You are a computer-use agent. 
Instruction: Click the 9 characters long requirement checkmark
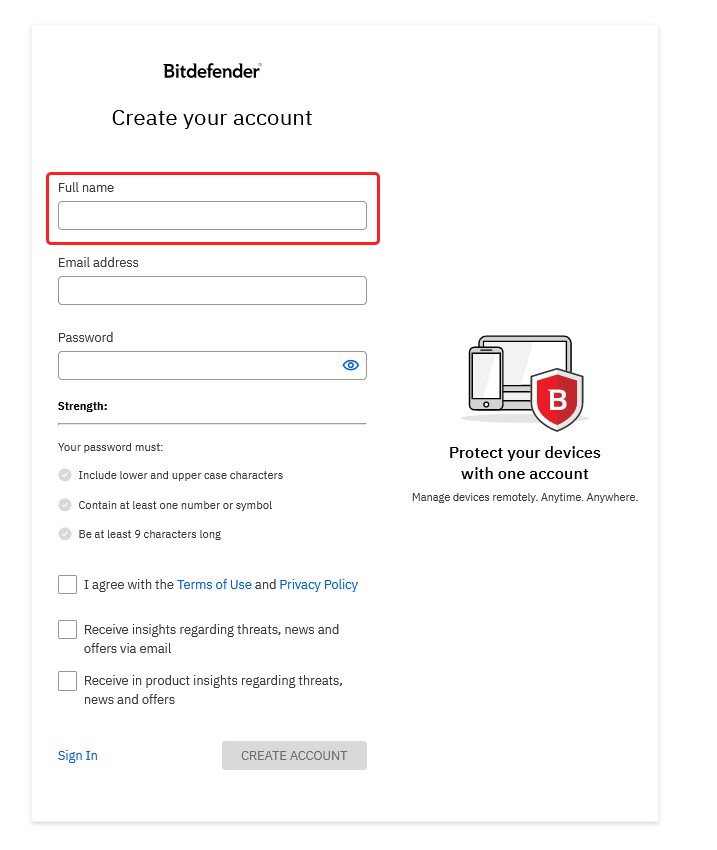[65, 534]
